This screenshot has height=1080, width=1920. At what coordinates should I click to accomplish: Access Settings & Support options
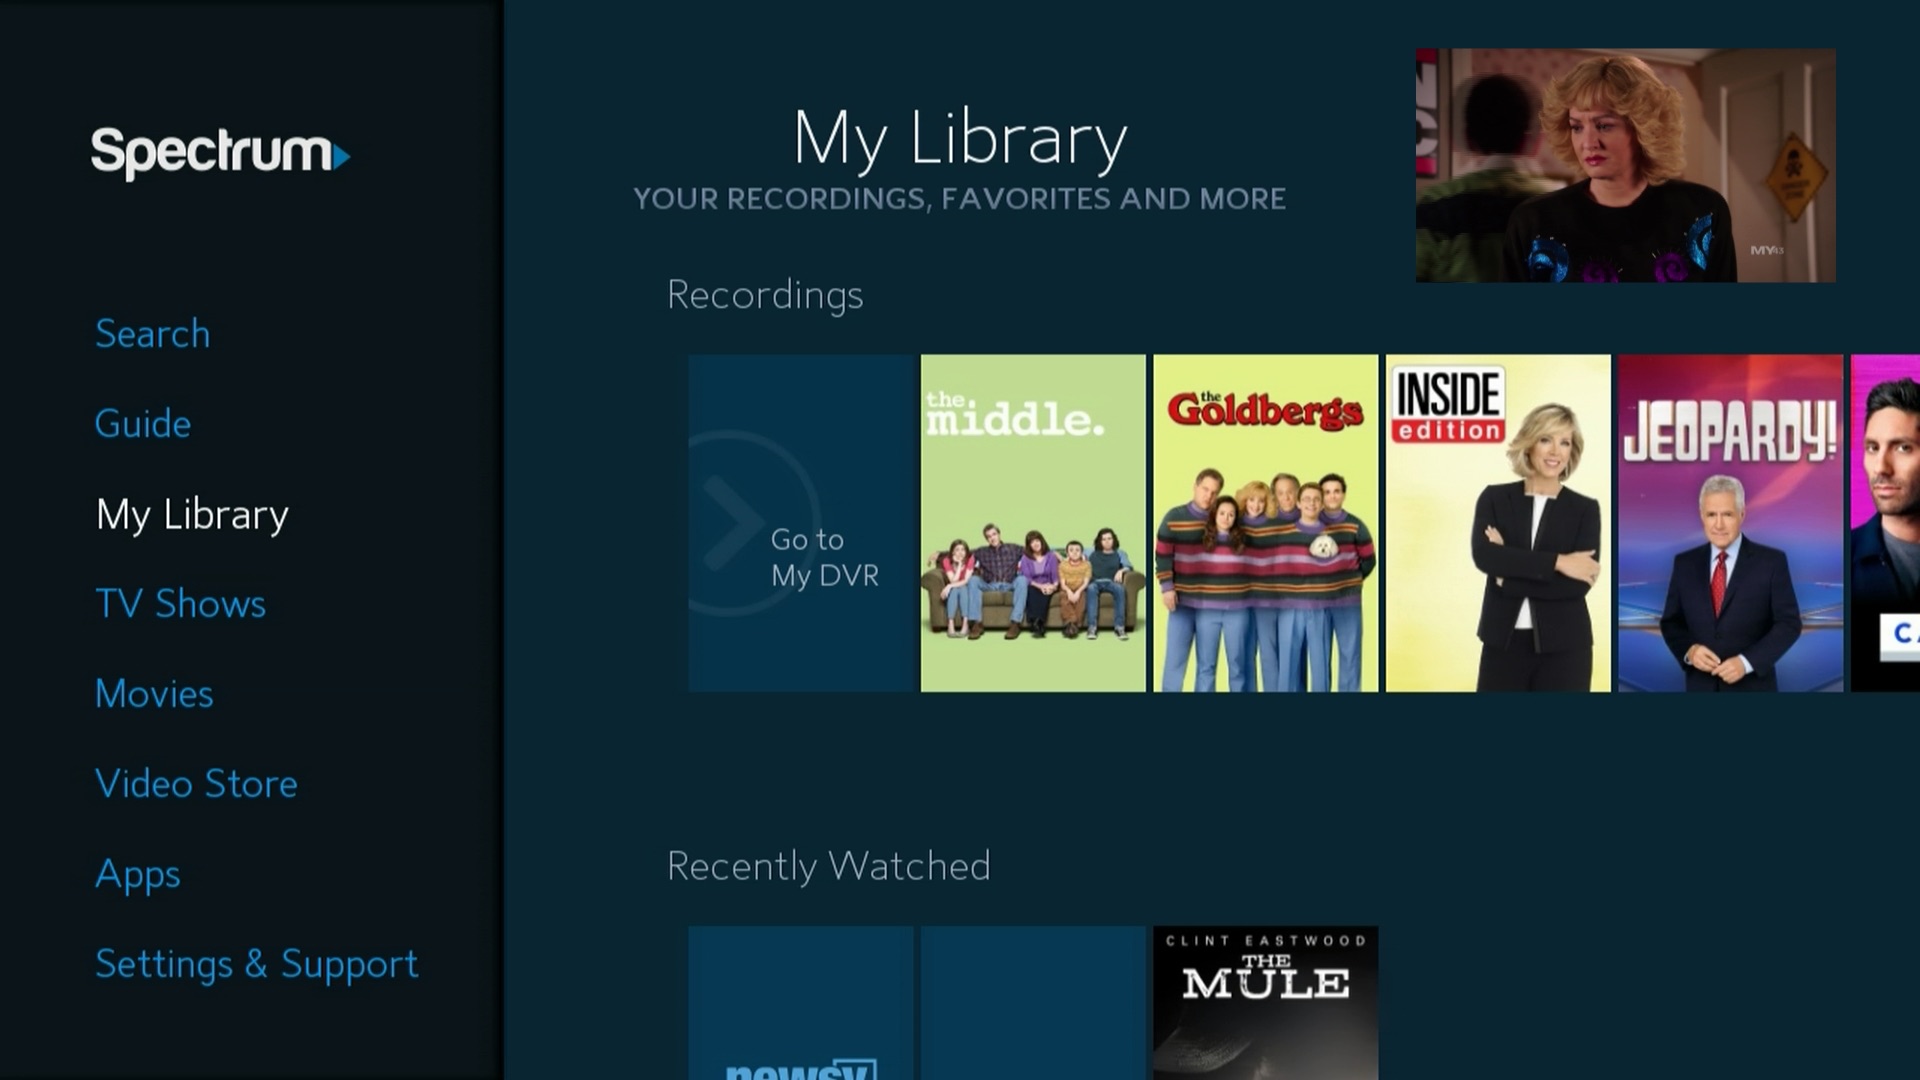click(257, 963)
